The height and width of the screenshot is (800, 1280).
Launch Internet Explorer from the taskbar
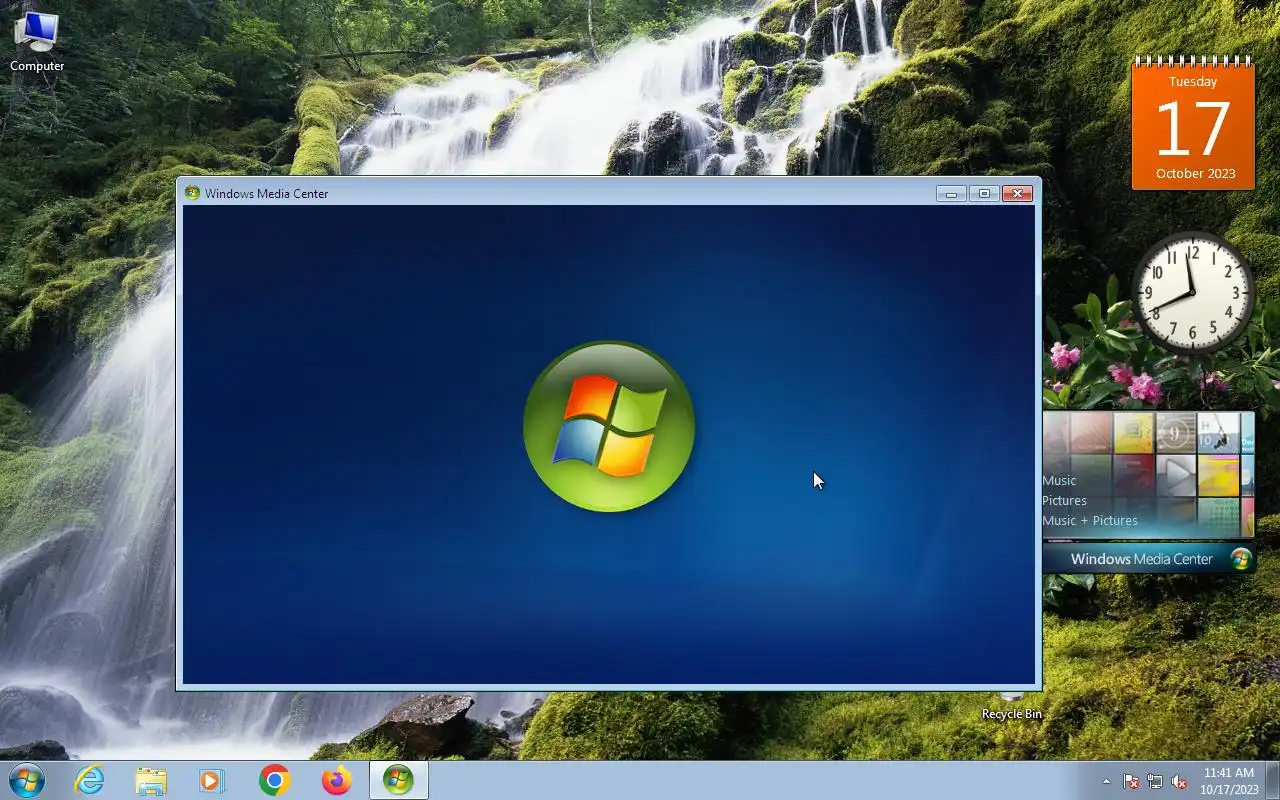(90, 780)
